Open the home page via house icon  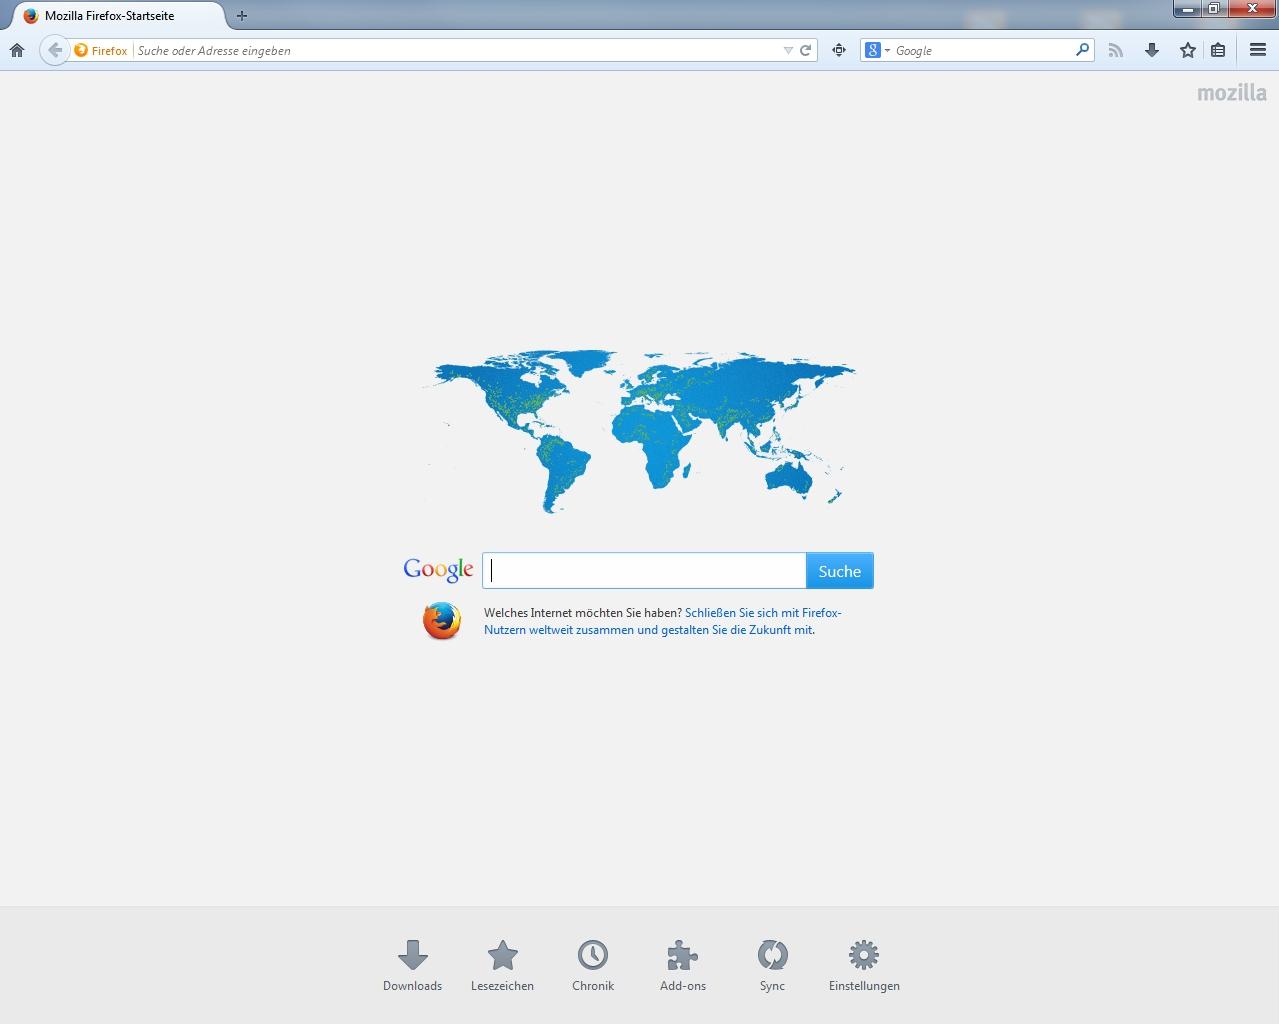point(17,50)
